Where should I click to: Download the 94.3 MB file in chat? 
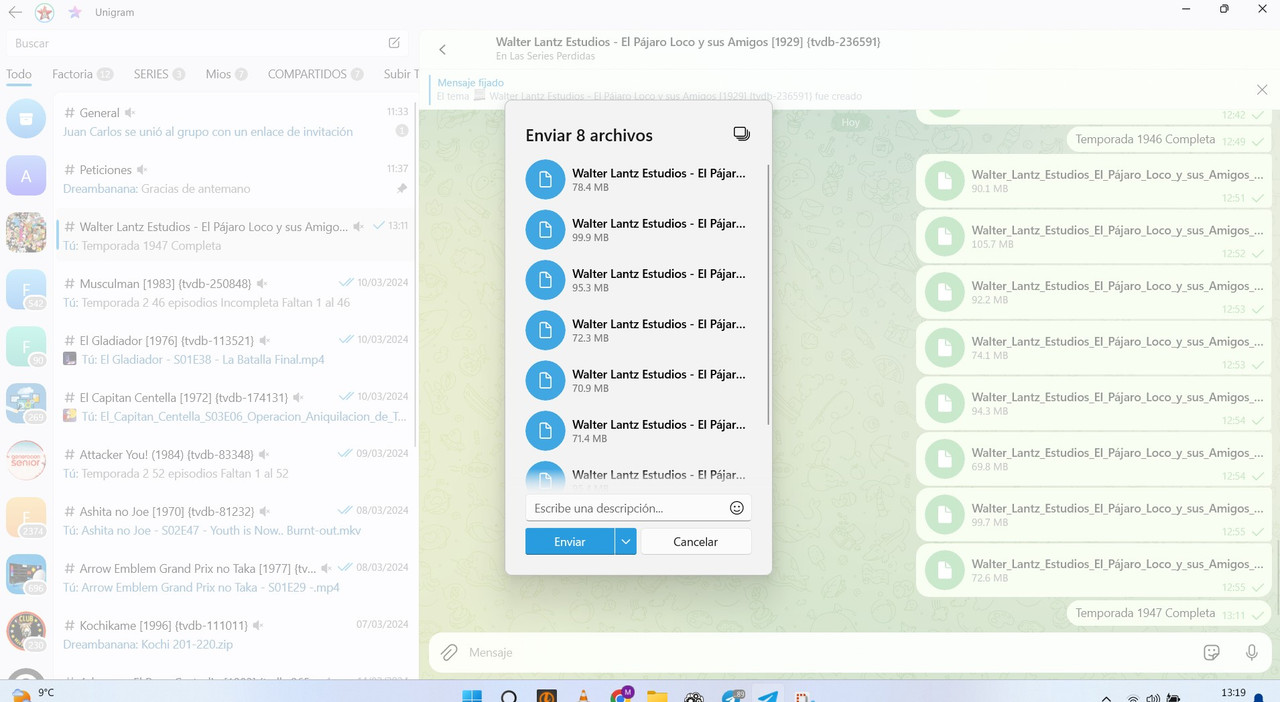point(944,404)
